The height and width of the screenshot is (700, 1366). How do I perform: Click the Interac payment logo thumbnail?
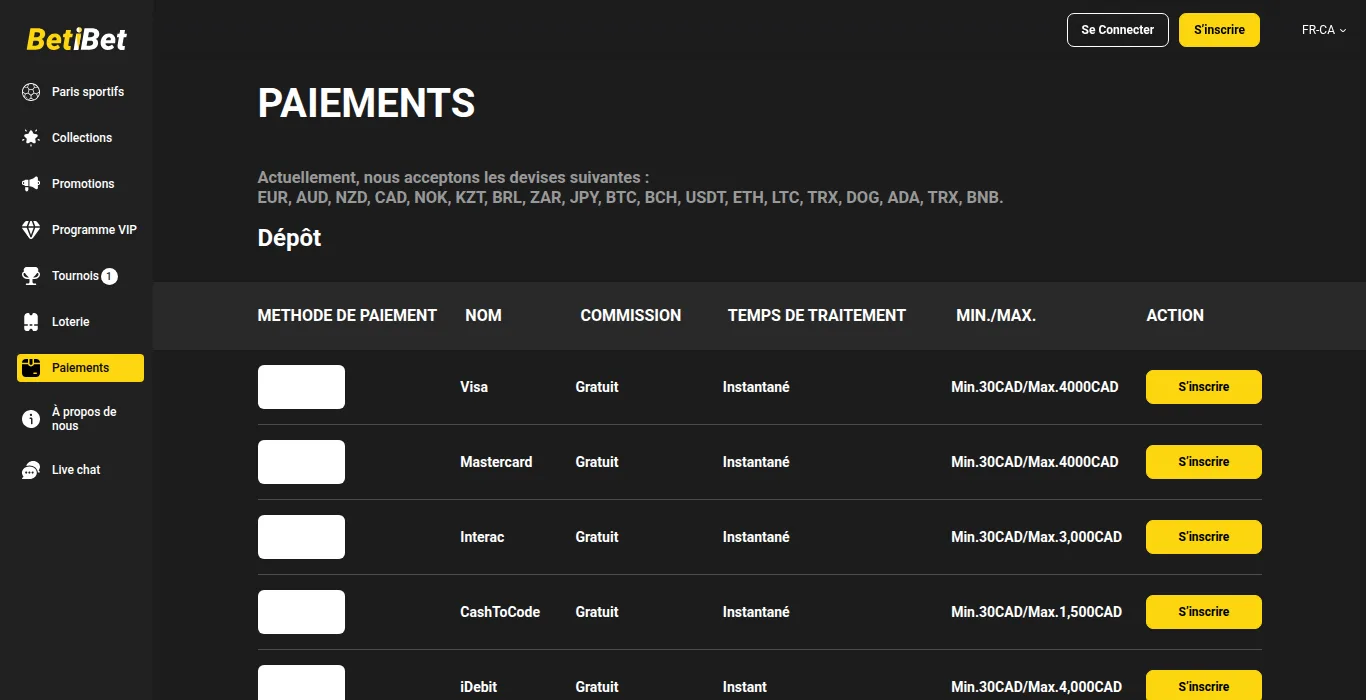click(x=301, y=537)
